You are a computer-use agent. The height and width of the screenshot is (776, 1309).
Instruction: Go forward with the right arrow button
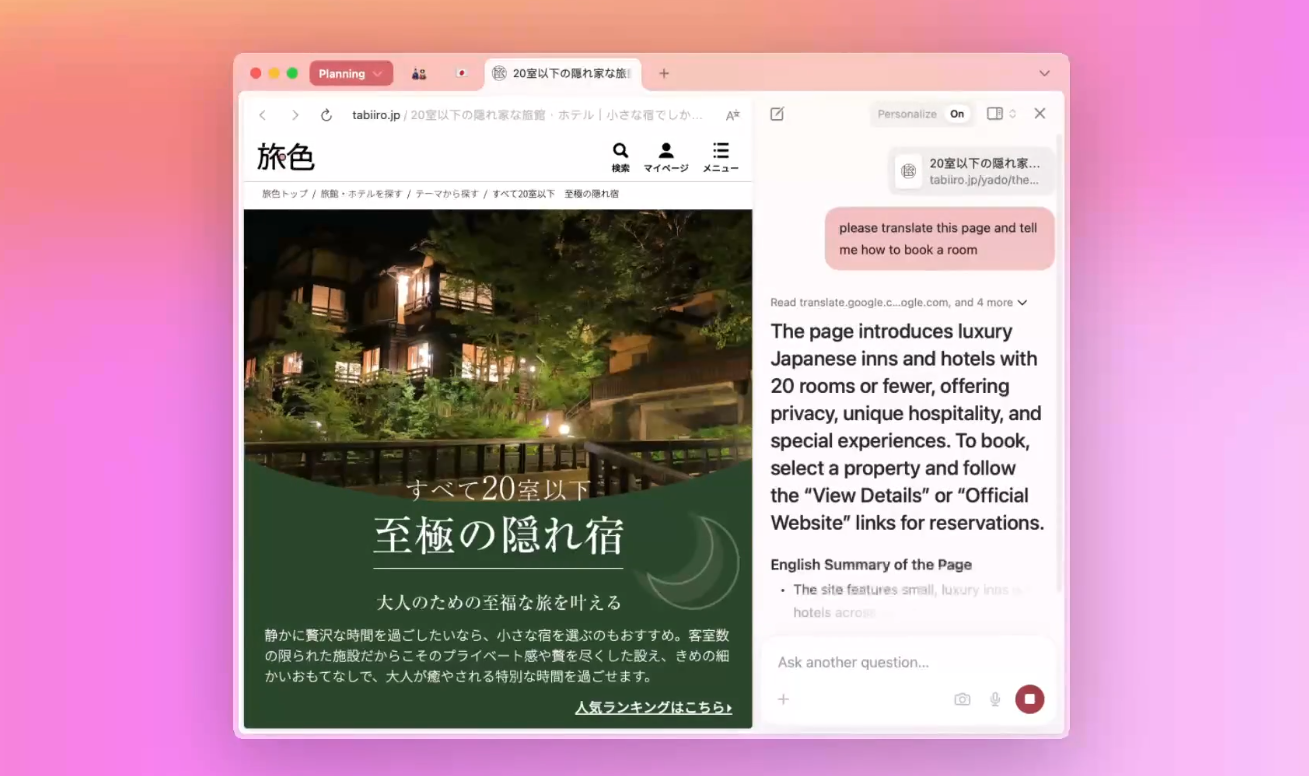295,115
